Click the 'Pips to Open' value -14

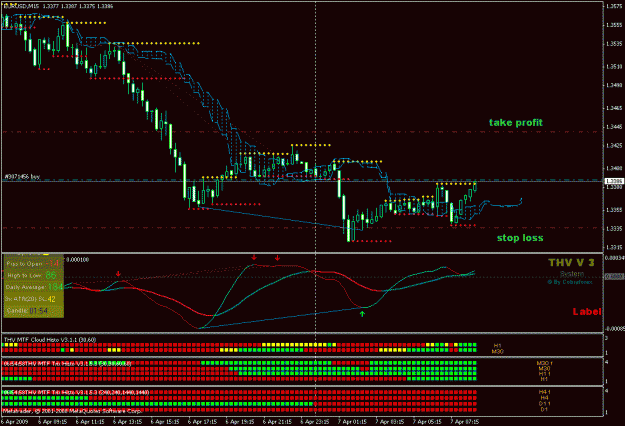pos(52,263)
